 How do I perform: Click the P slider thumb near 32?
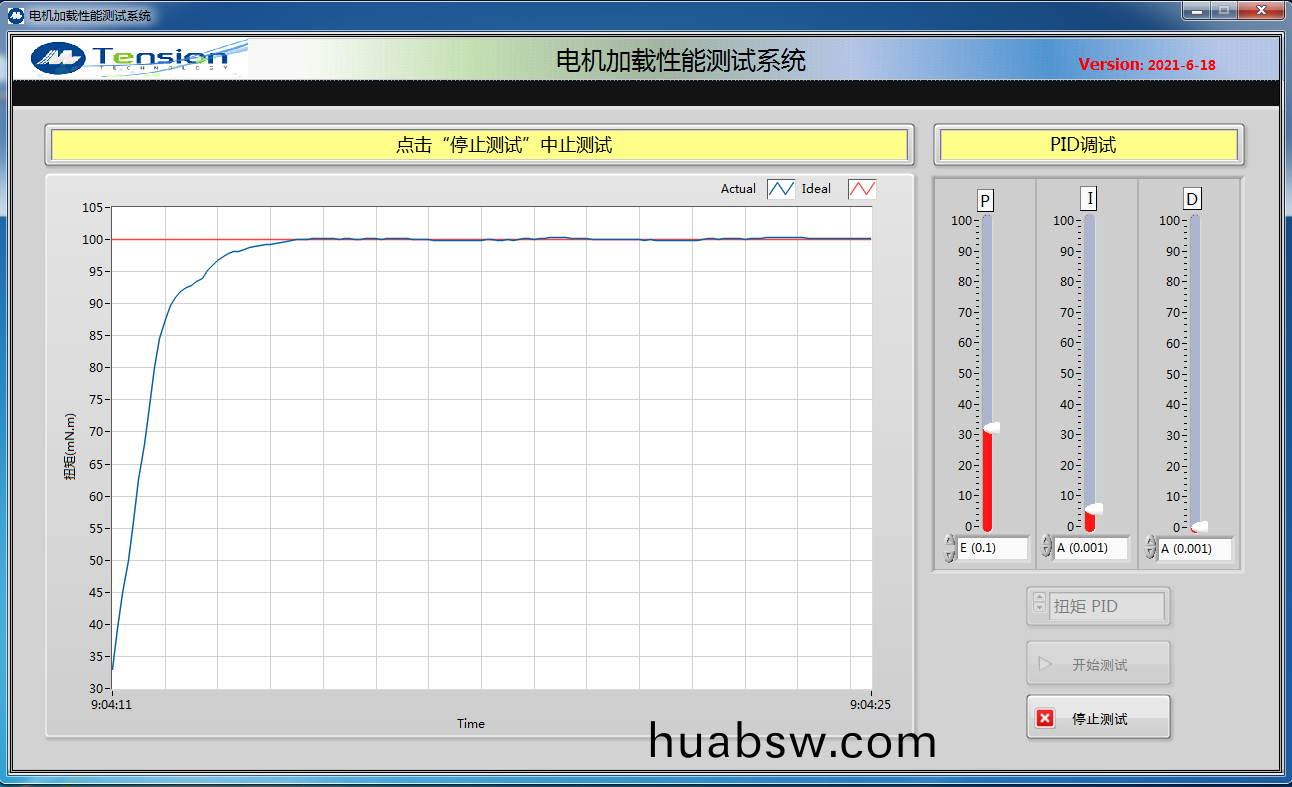tap(991, 428)
